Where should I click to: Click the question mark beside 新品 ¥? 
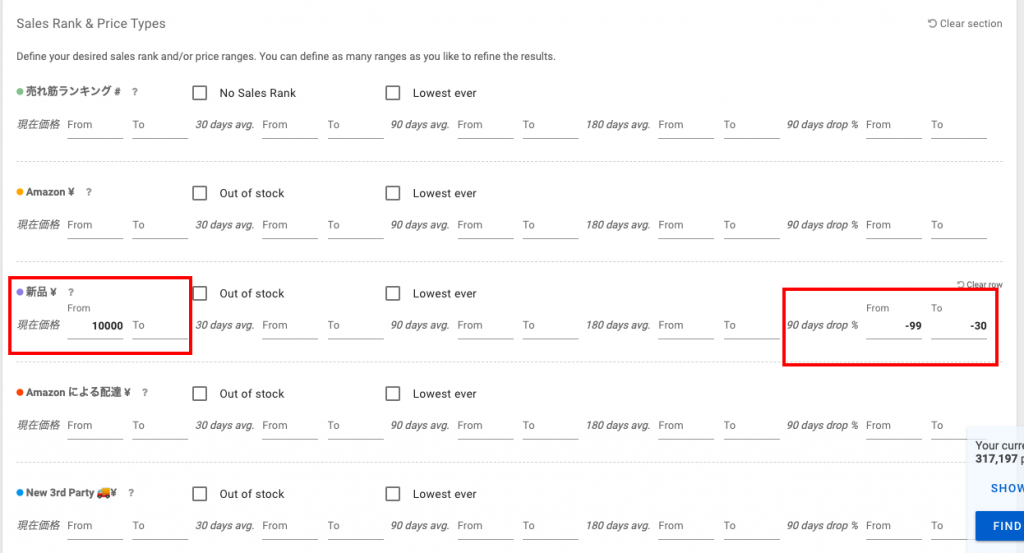[71, 292]
